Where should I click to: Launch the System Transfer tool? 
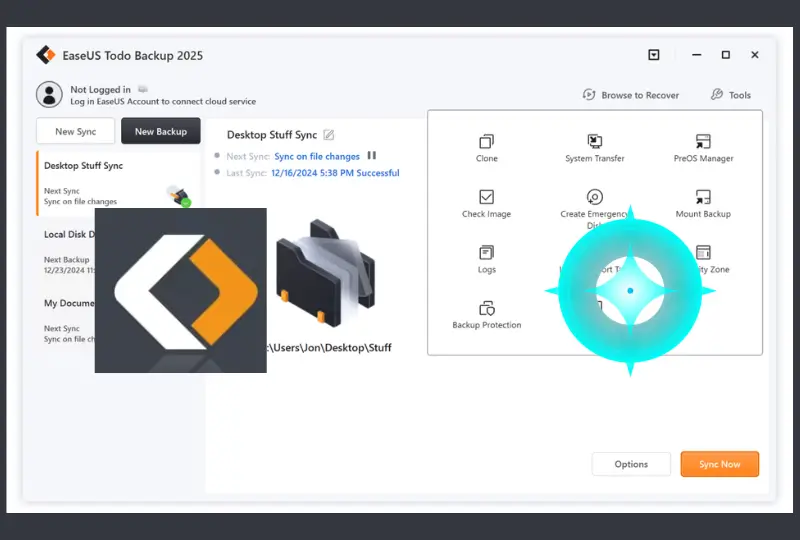point(594,148)
